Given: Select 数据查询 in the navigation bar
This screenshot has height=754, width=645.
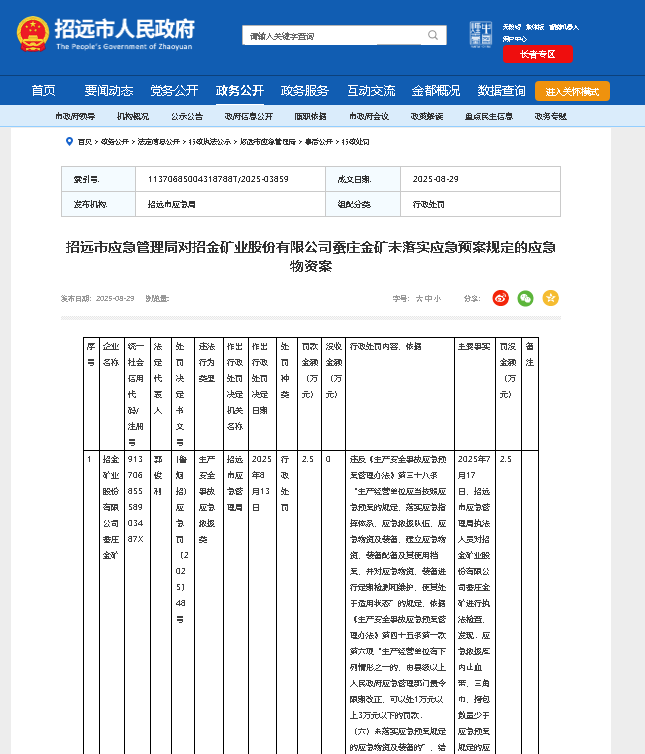Looking at the screenshot, I should 501,91.
